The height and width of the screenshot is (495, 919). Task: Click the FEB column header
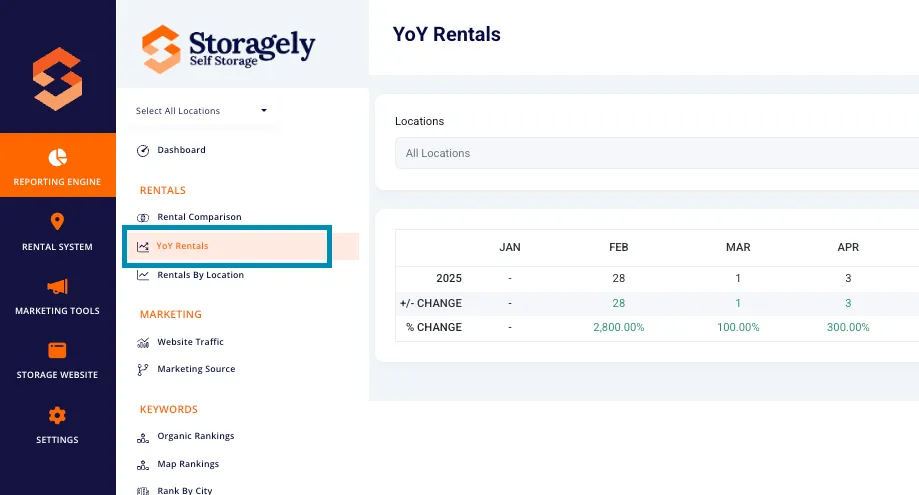619,247
